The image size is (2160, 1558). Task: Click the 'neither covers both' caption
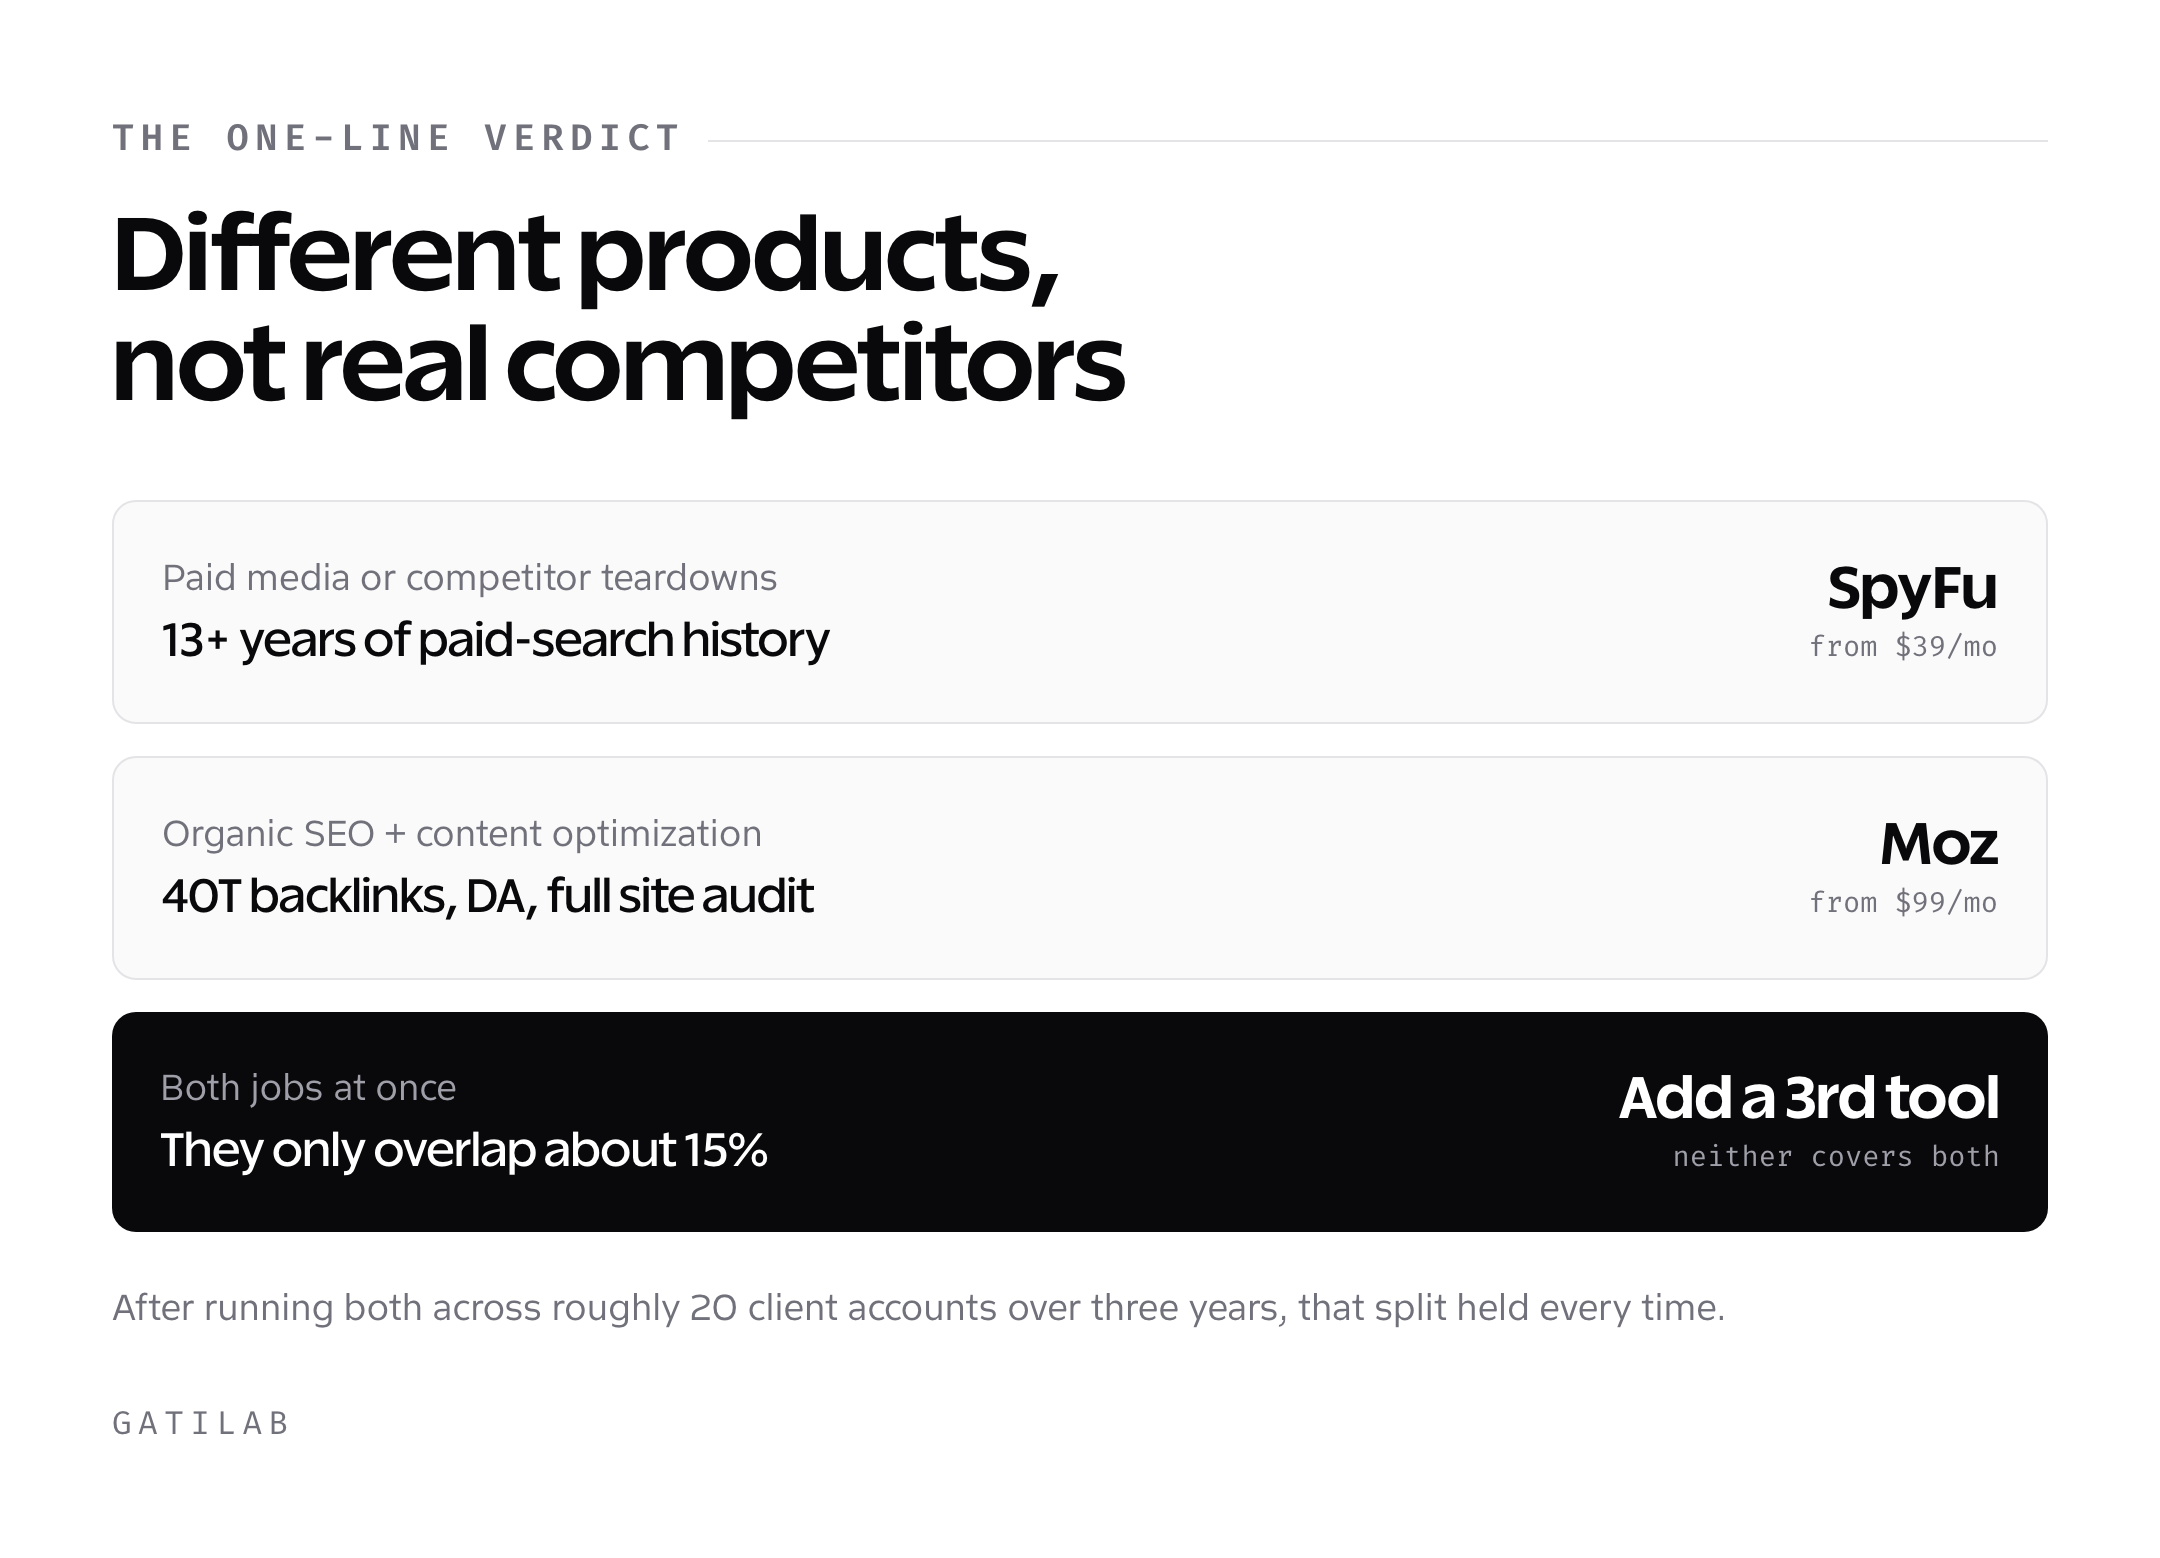1836,1157
